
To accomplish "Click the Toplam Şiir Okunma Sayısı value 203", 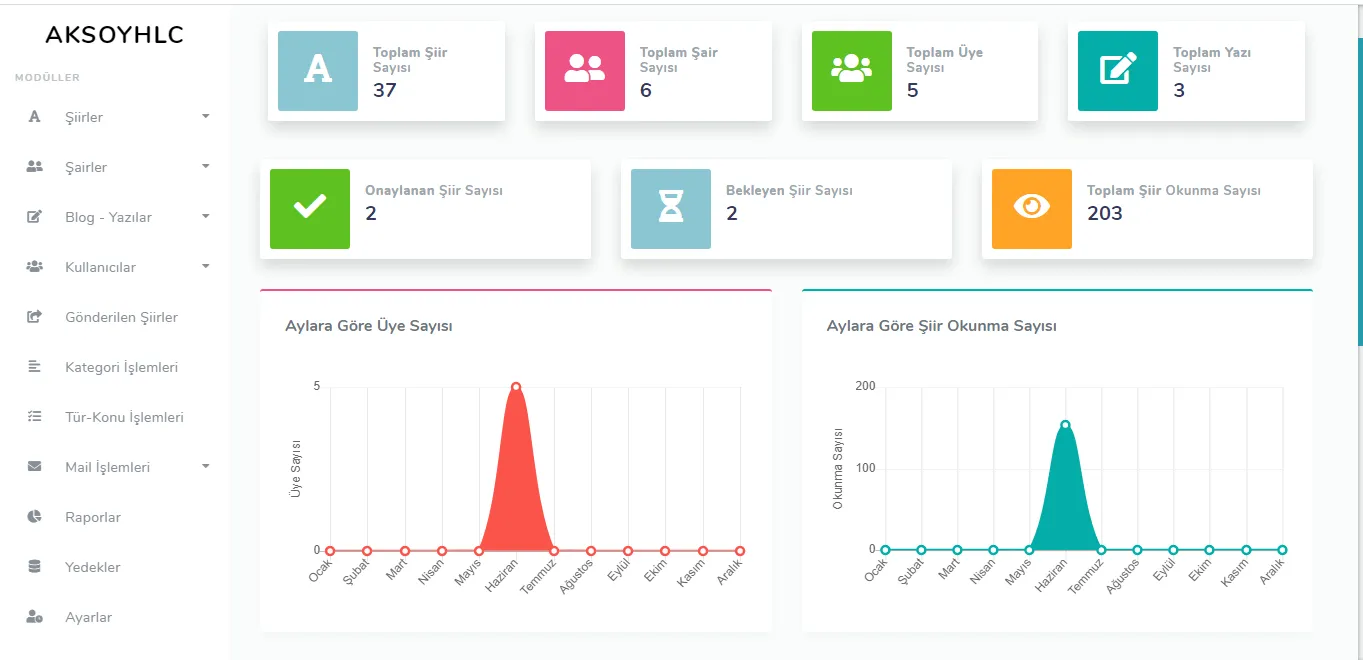I will point(1105,213).
